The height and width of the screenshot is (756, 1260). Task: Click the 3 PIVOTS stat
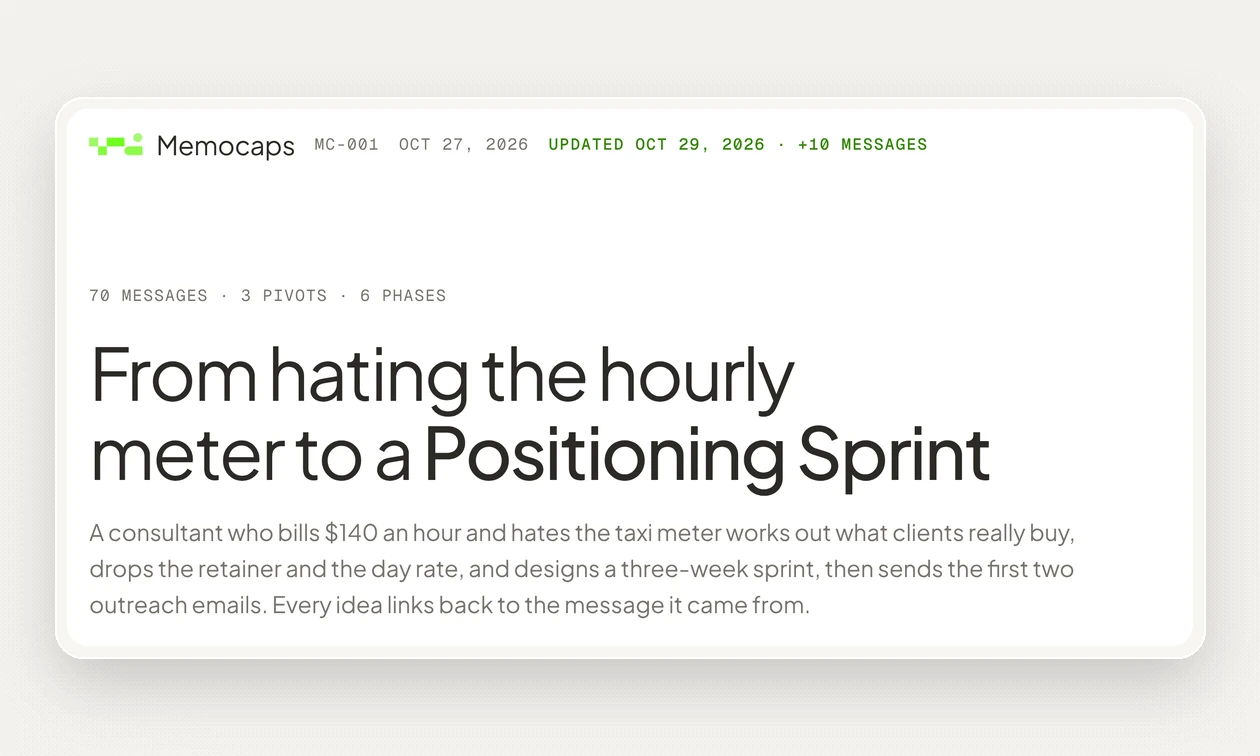click(x=284, y=296)
